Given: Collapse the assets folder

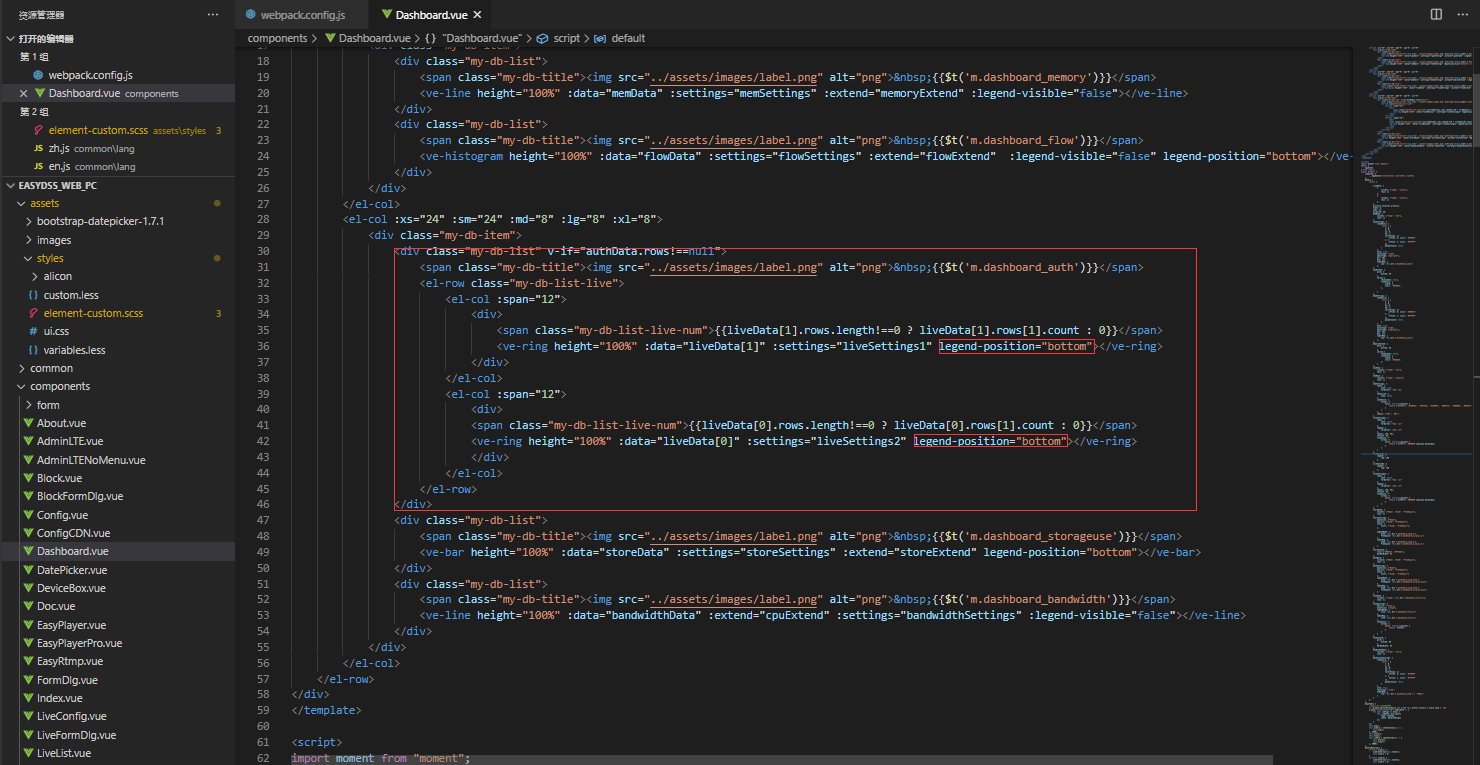Looking at the screenshot, I should tap(118, 203).
